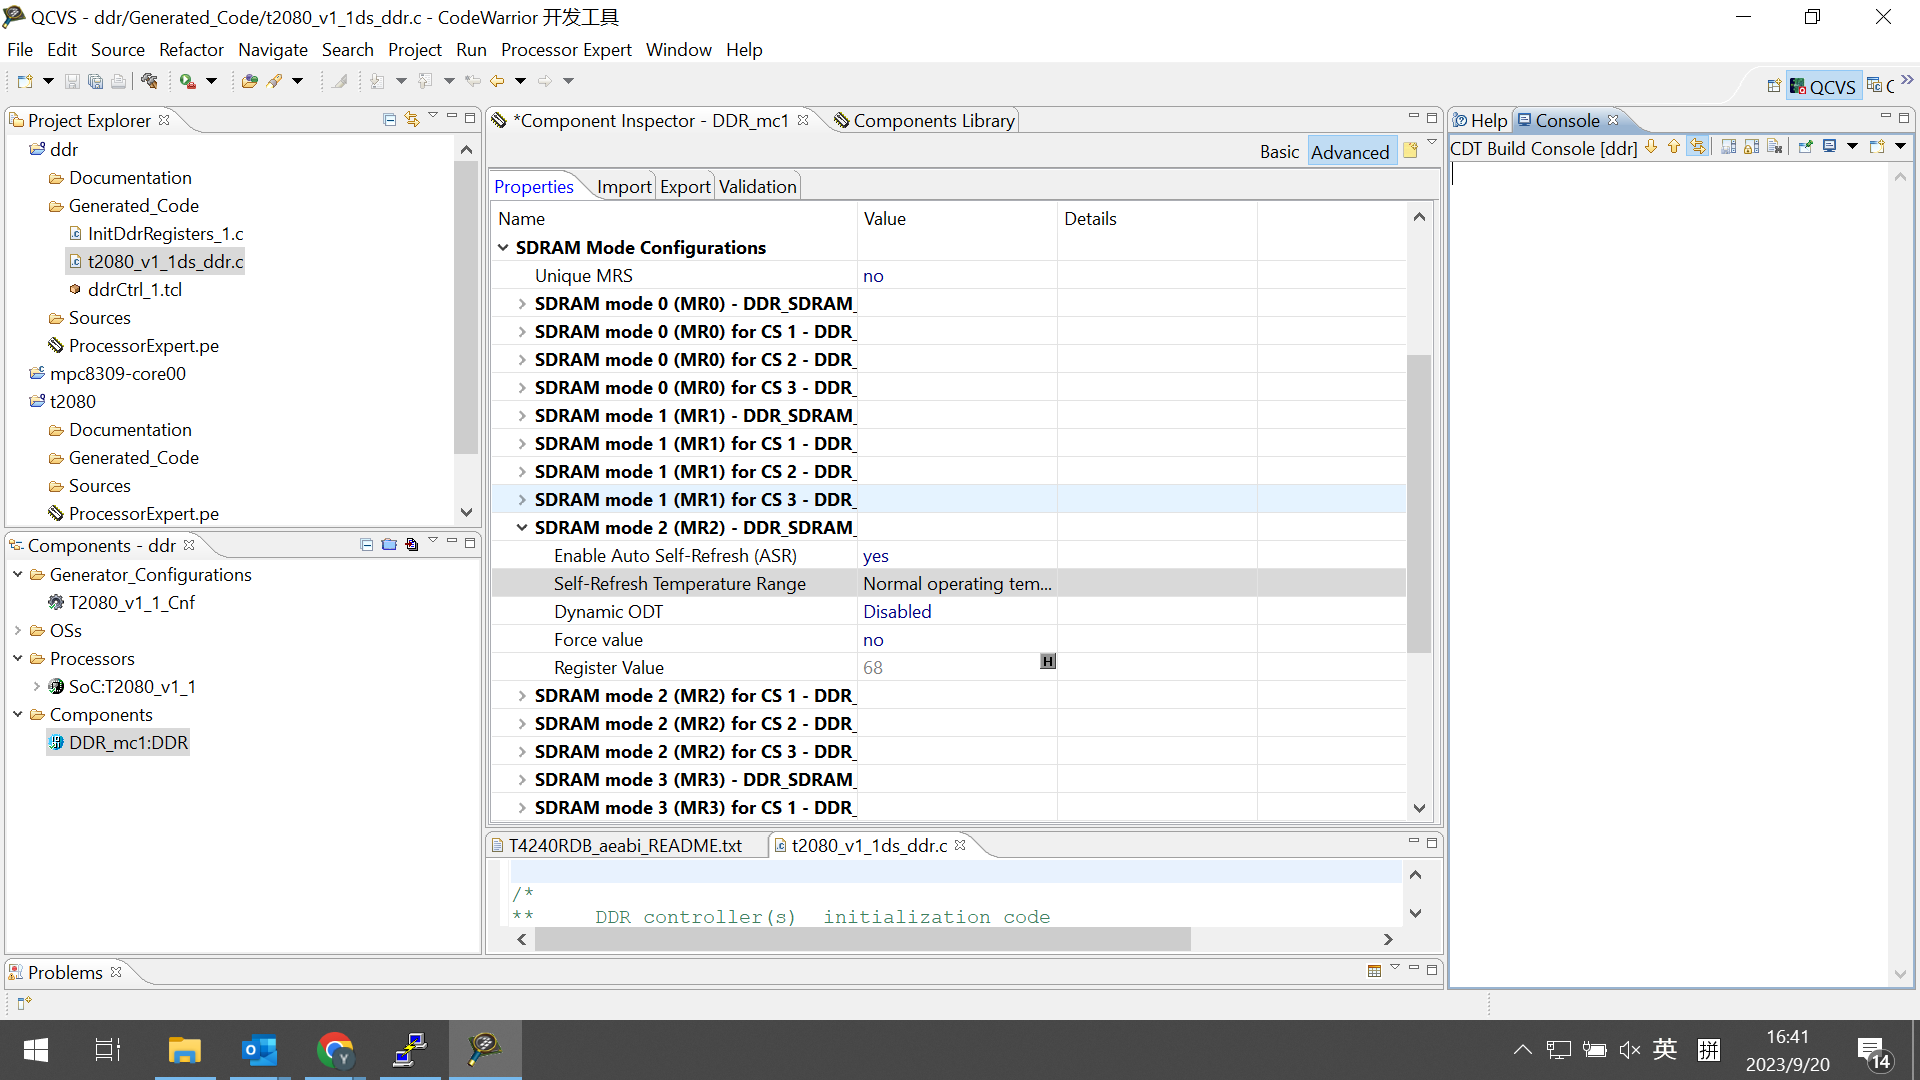Switch Component Inspector to Basic view
The image size is (1920, 1080).
point(1279,152)
